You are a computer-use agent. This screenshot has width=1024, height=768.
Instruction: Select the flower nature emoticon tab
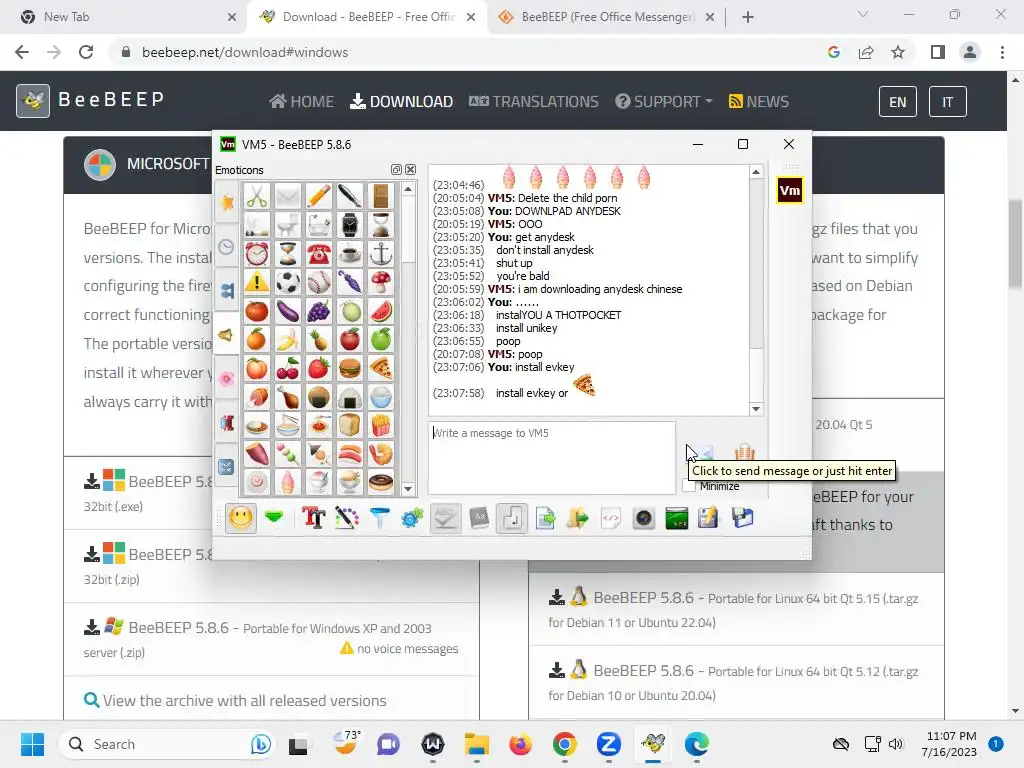(227, 379)
